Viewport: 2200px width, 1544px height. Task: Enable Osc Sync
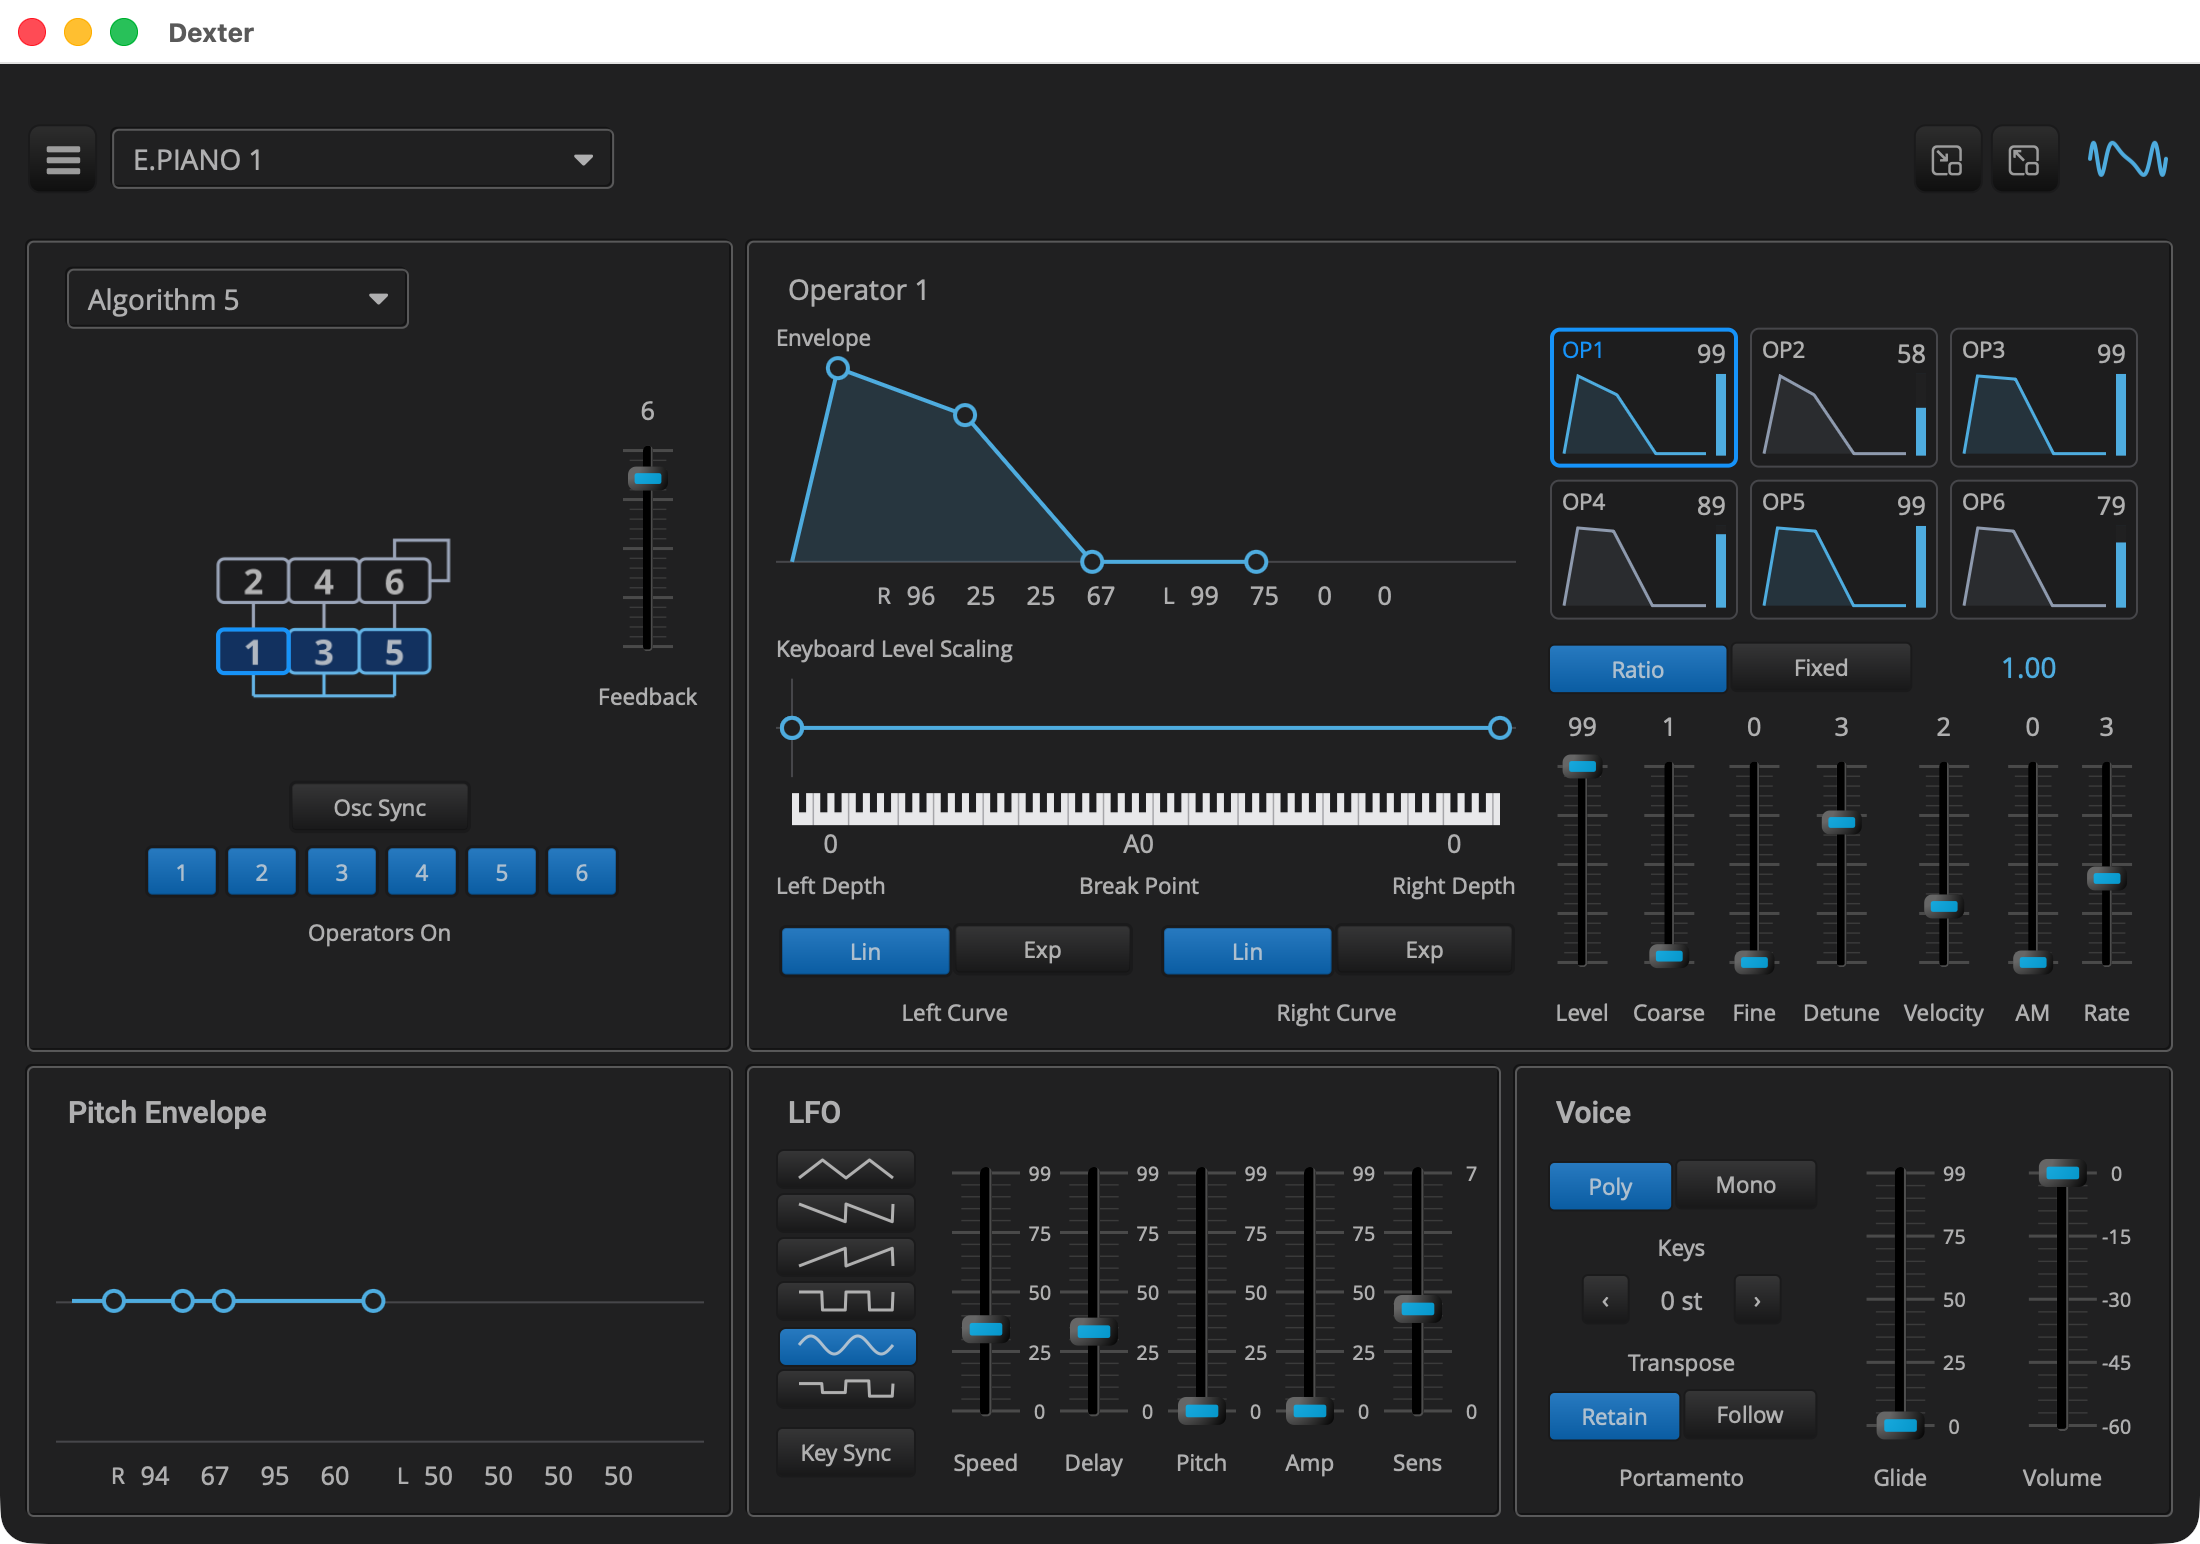(x=379, y=807)
